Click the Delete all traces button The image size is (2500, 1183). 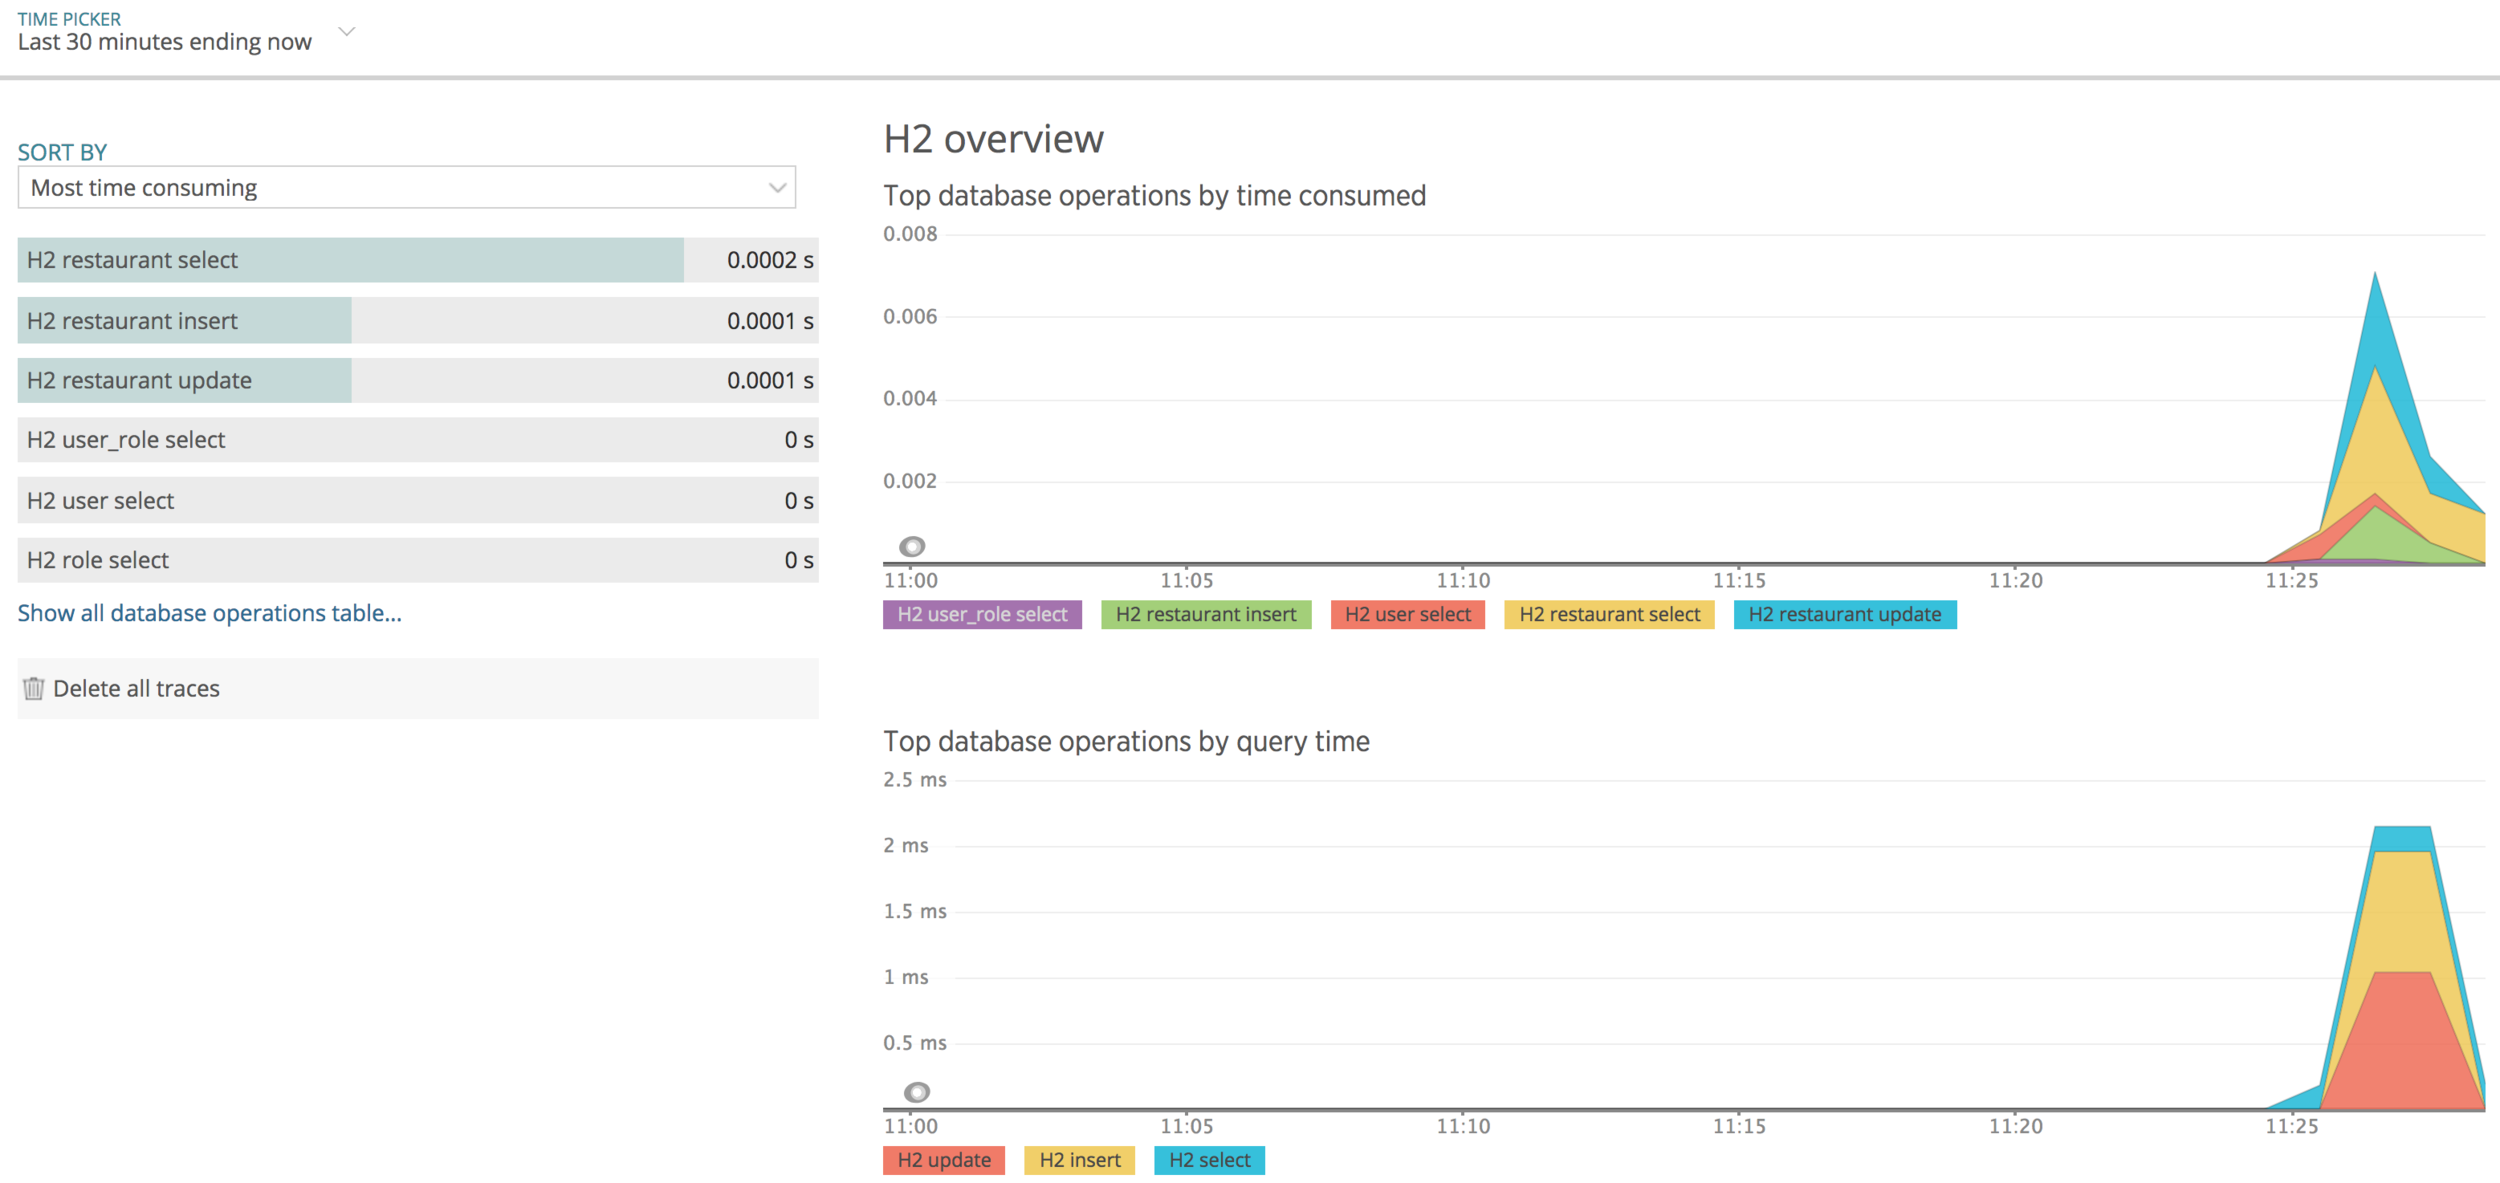(x=136, y=688)
